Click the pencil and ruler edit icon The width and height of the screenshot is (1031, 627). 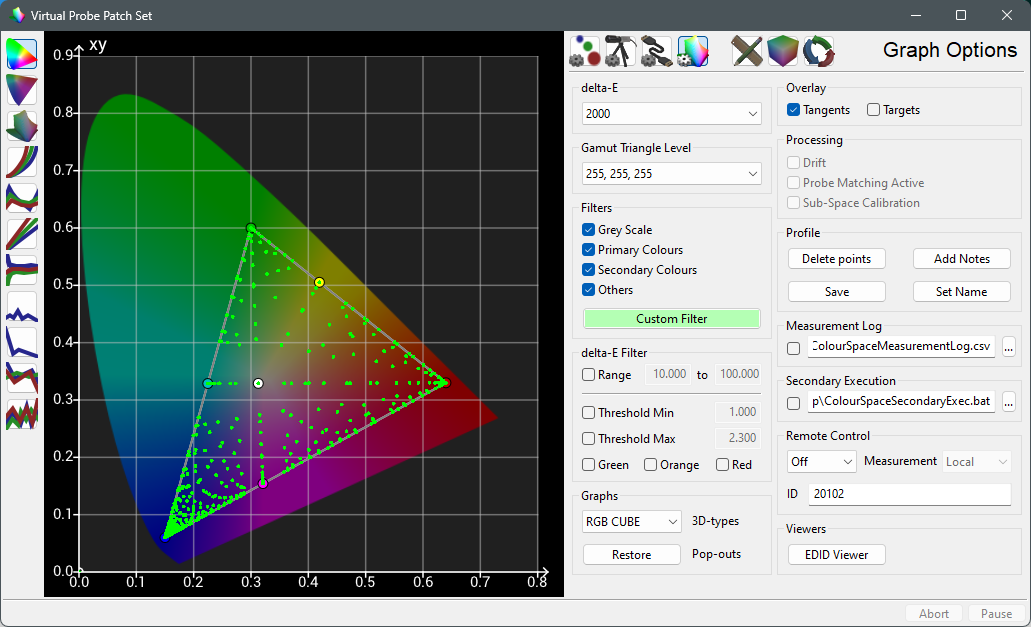point(747,50)
